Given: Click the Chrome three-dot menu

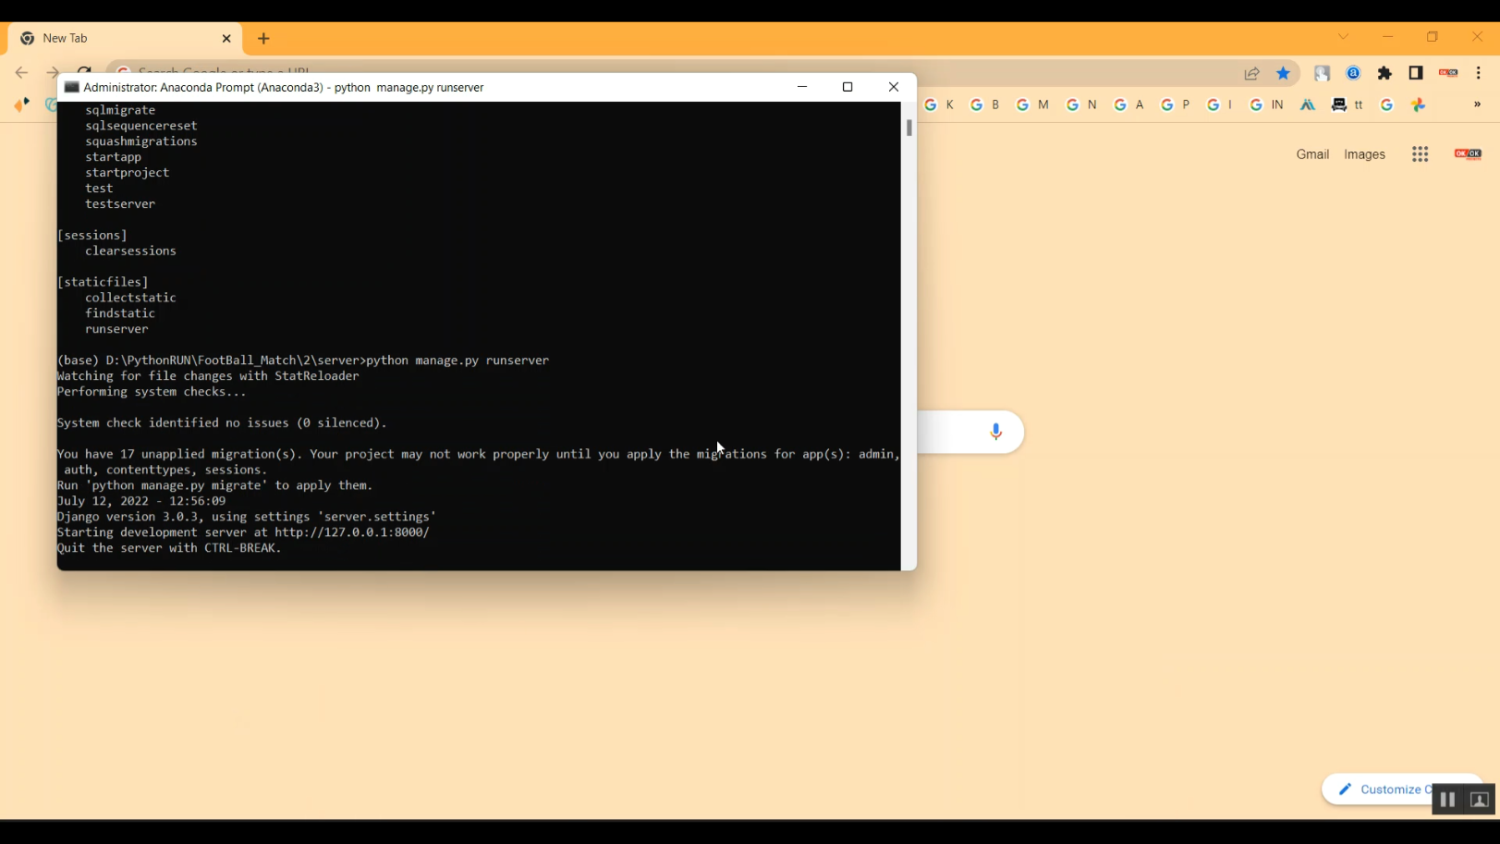Looking at the screenshot, I should click(x=1478, y=73).
